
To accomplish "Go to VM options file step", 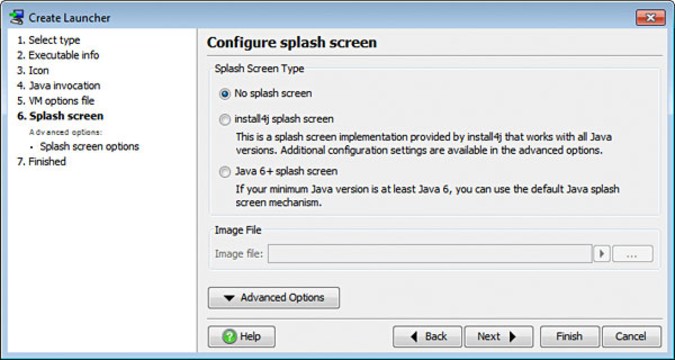I will (x=56, y=101).
